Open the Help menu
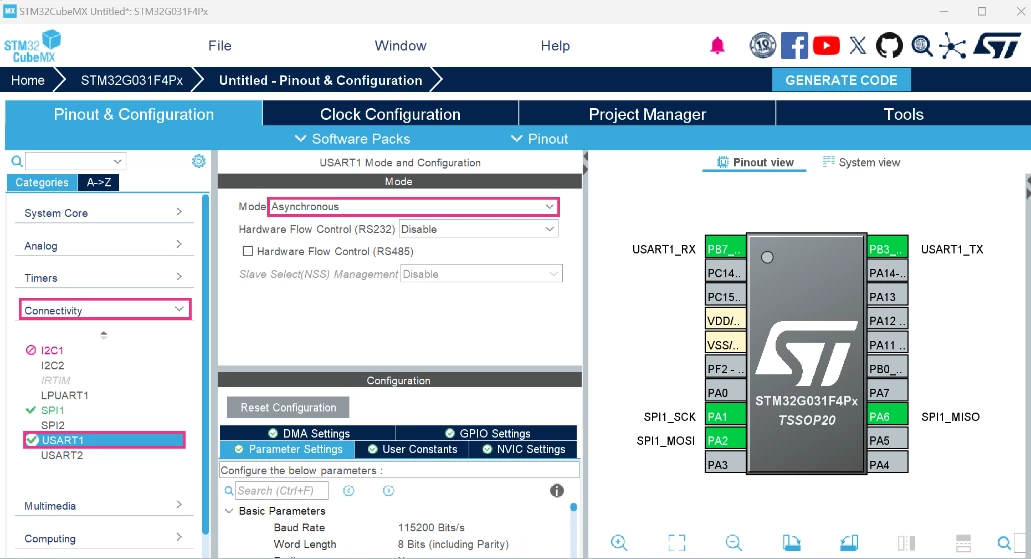1031x559 pixels. [x=555, y=45]
